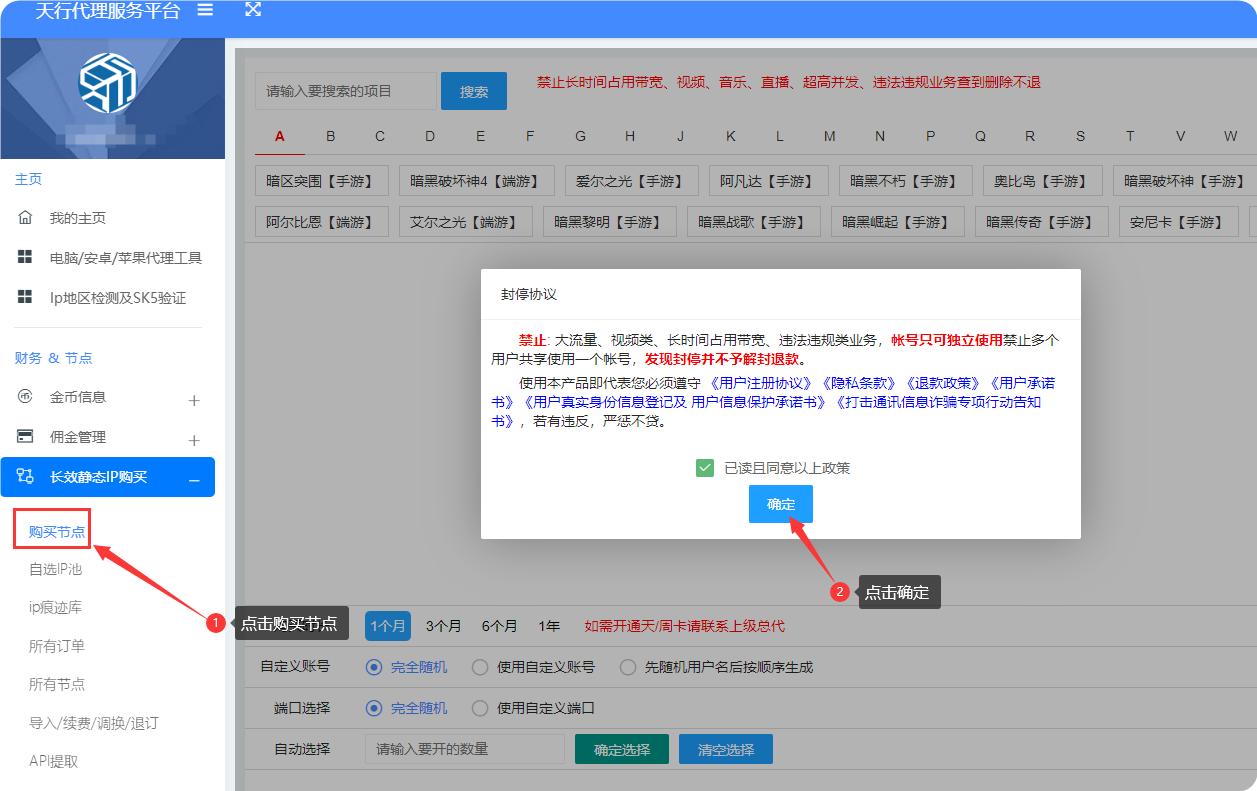Select the 3个月 duration option
This screenshot has height=791, width=1257.
(443, 626)
